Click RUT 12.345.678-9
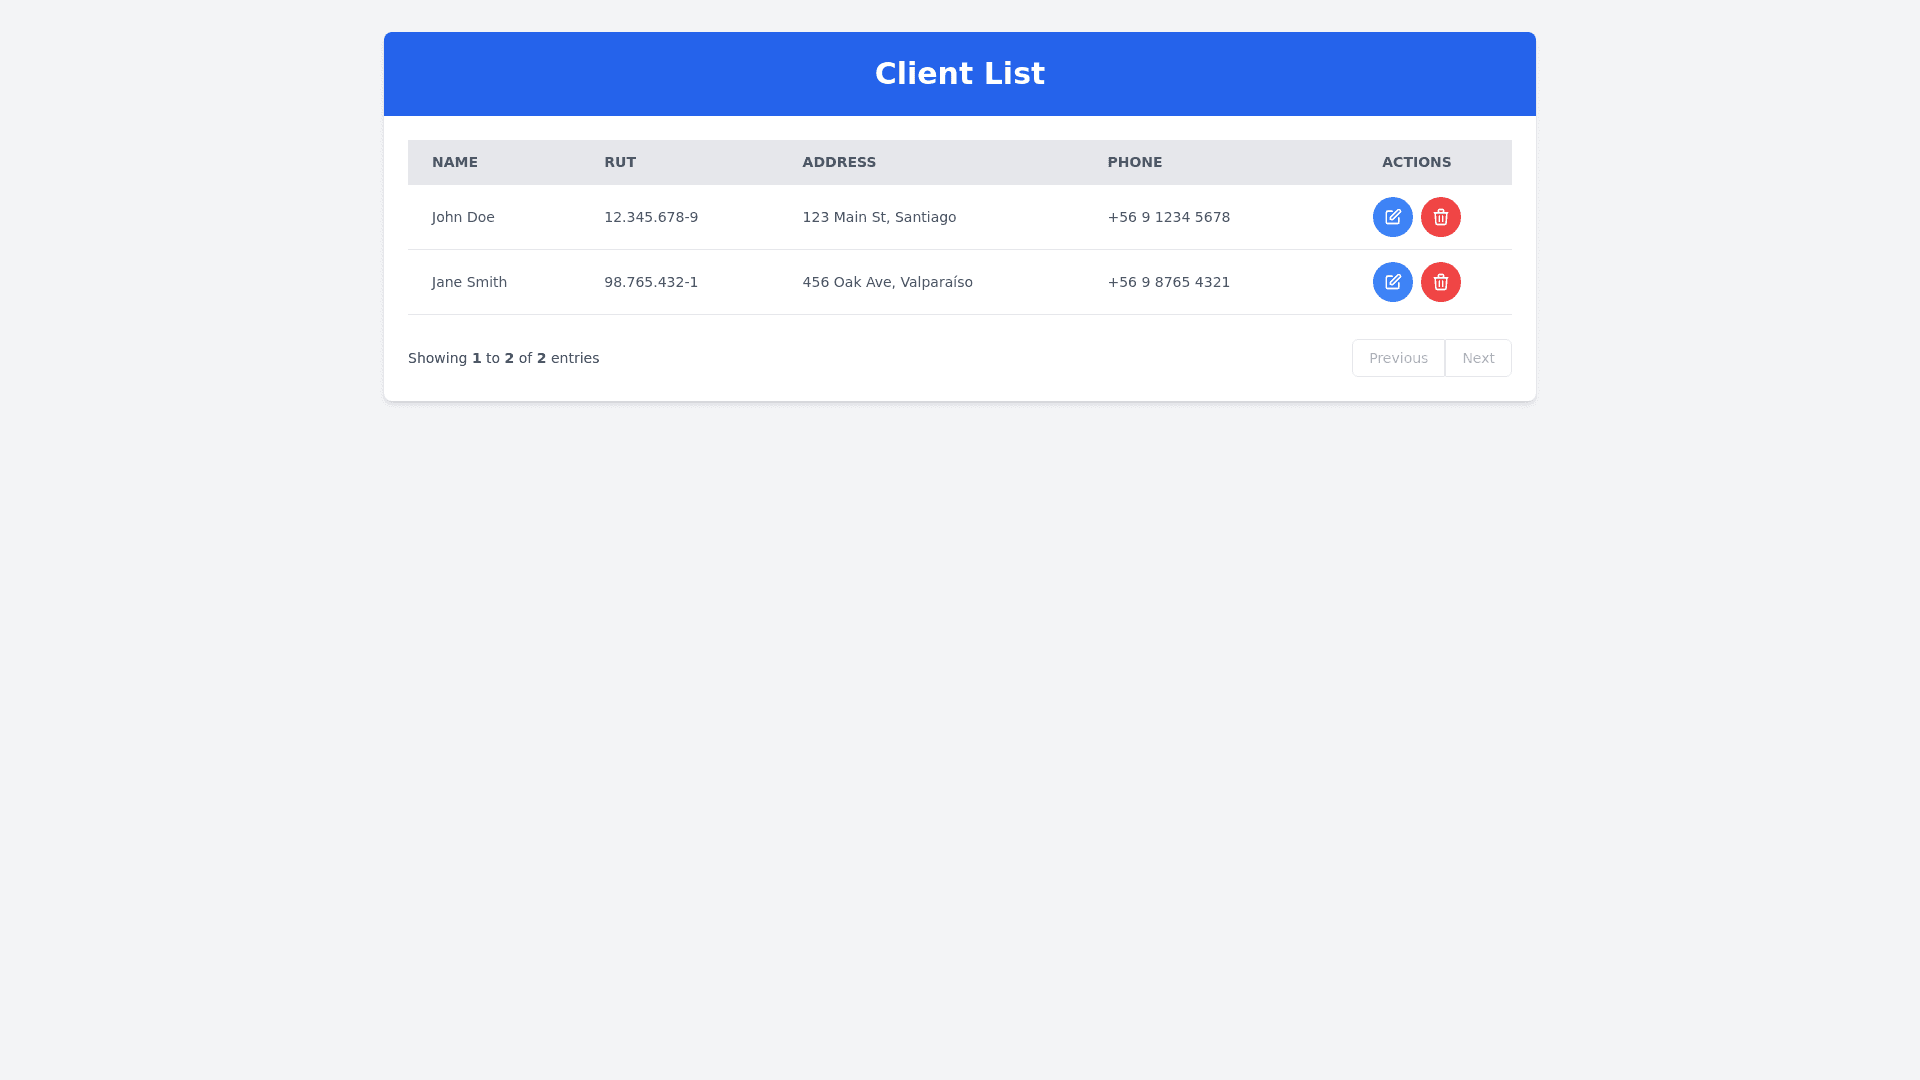 [x=651, y=217]
